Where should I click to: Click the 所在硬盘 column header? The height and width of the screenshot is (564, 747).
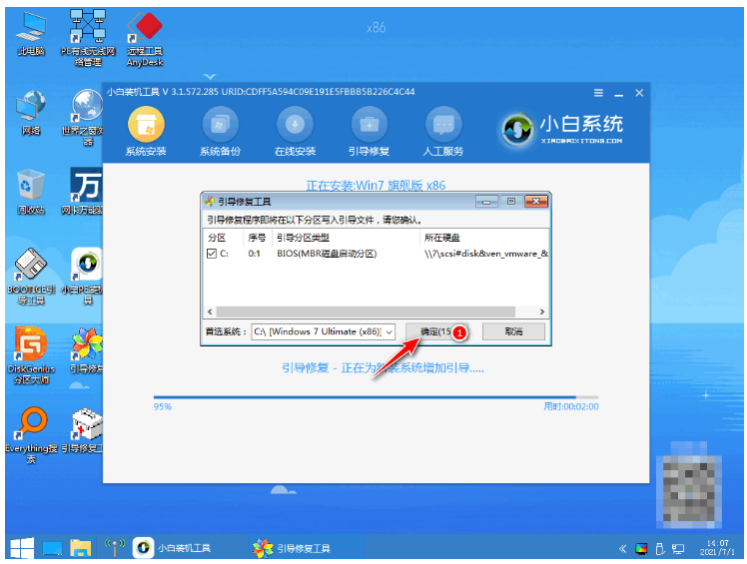pyautogui.click(x=442, y=238)
